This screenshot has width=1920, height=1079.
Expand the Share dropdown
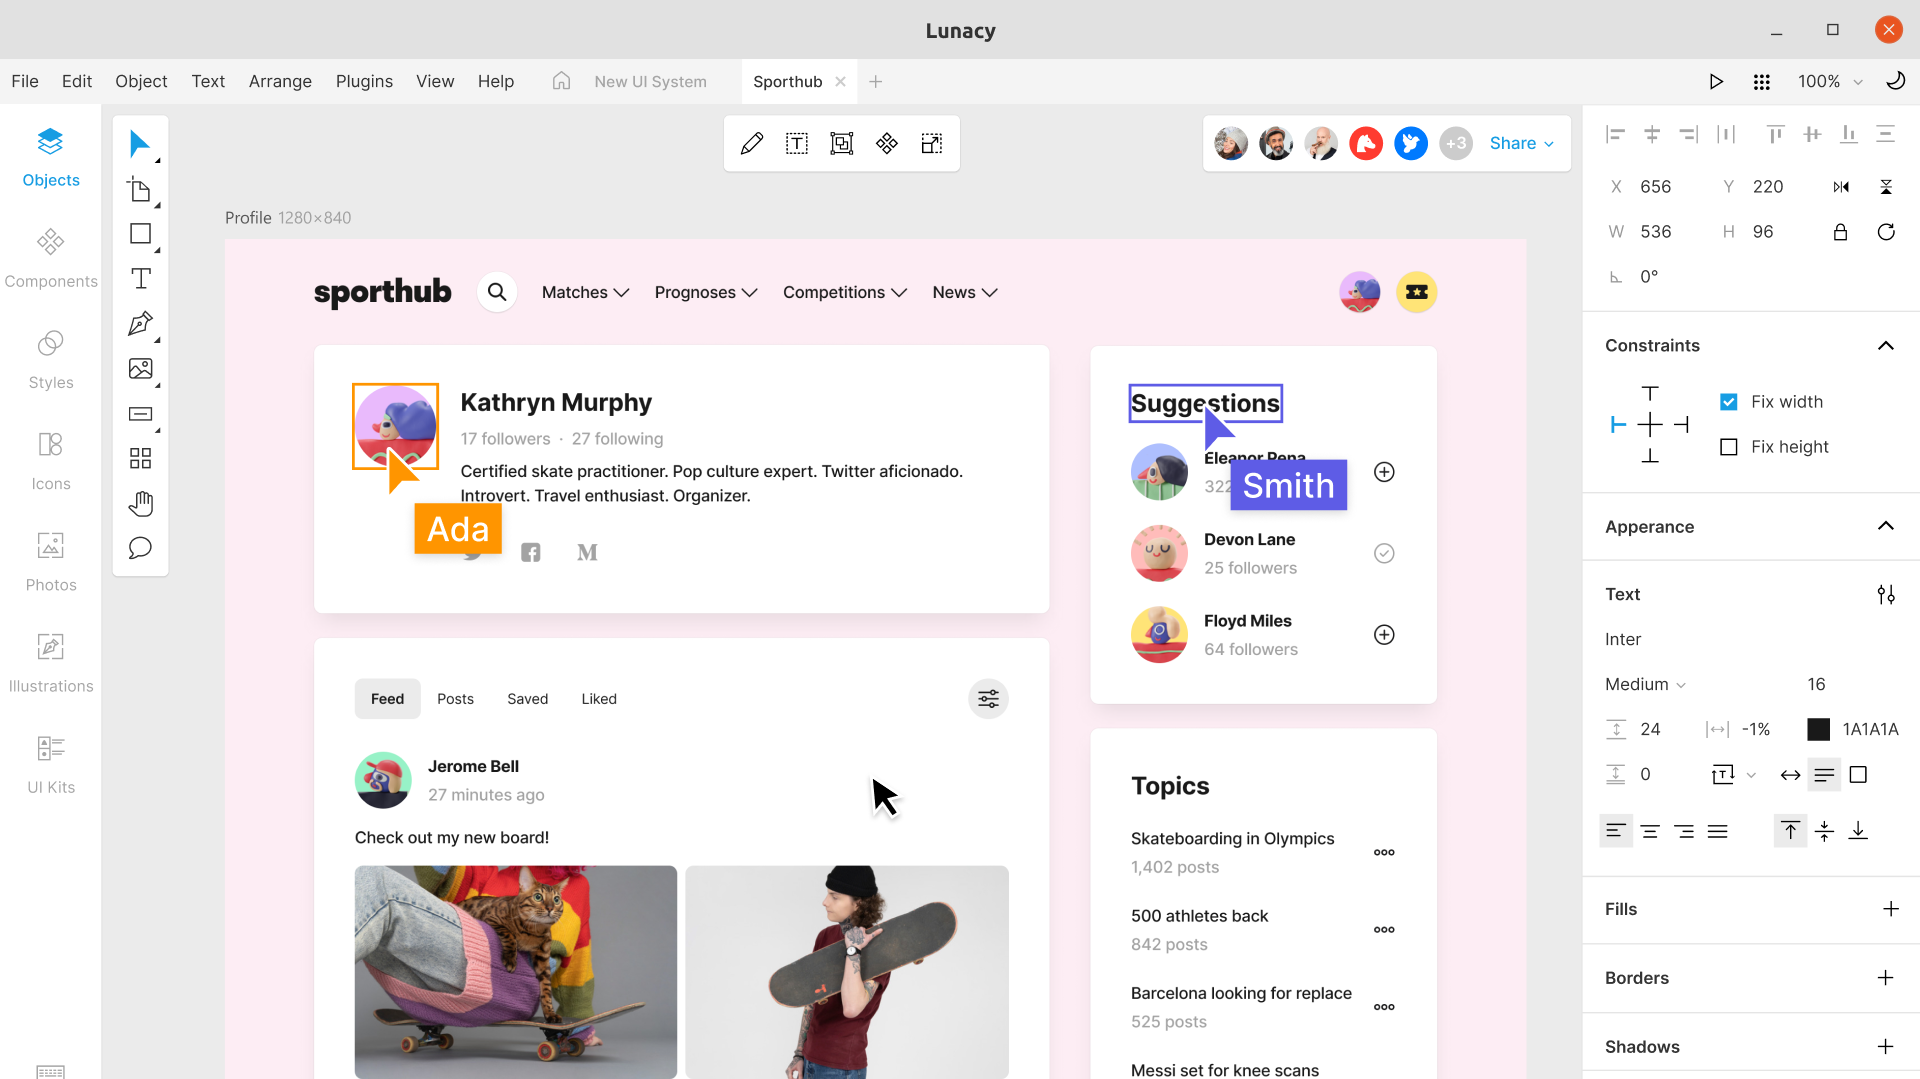tap(1522, 144)
